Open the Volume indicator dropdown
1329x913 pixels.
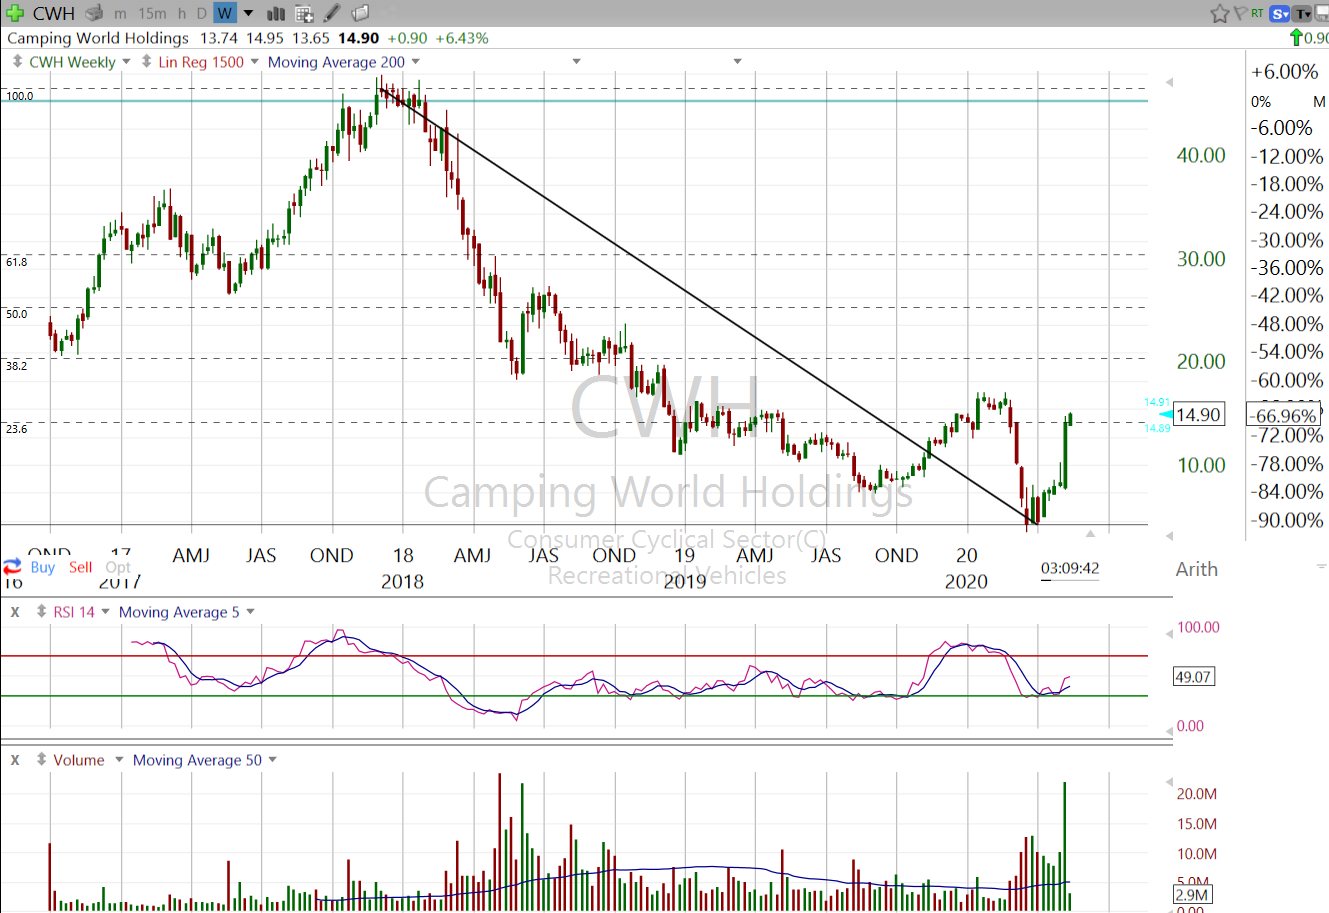coord(119,760)
